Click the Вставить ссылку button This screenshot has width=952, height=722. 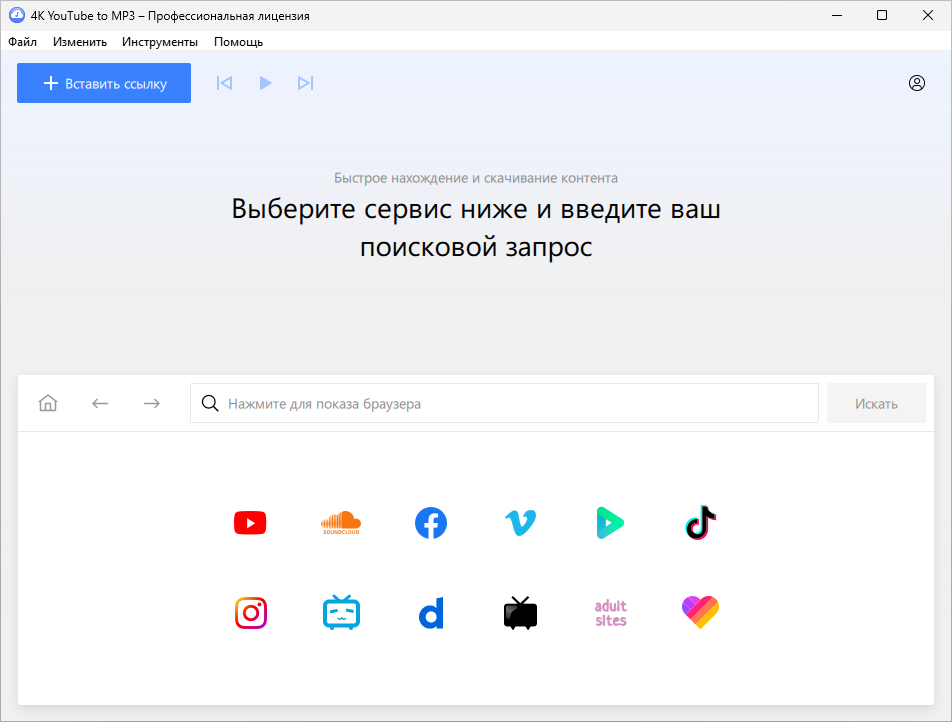pyautogui.click(x=103, y=83)
